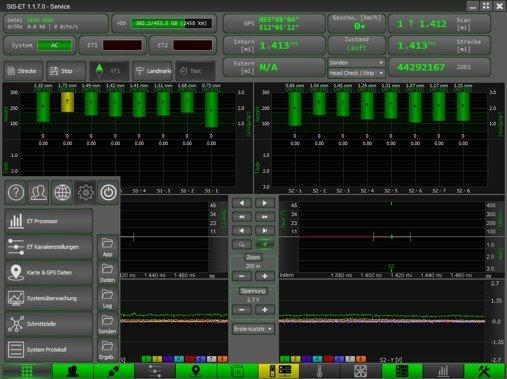Image resolution: width=507 pixels, height=379 pixels.
Task: Increase Spannung with plus button
Action: 265,310
